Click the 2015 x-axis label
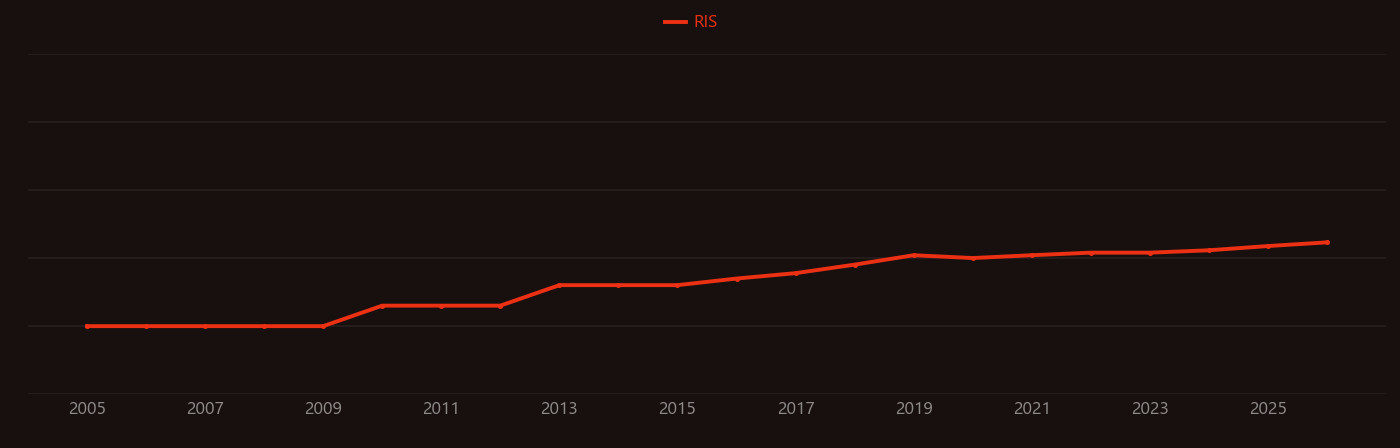This screenshot has height=448, width=1400. 677,409
